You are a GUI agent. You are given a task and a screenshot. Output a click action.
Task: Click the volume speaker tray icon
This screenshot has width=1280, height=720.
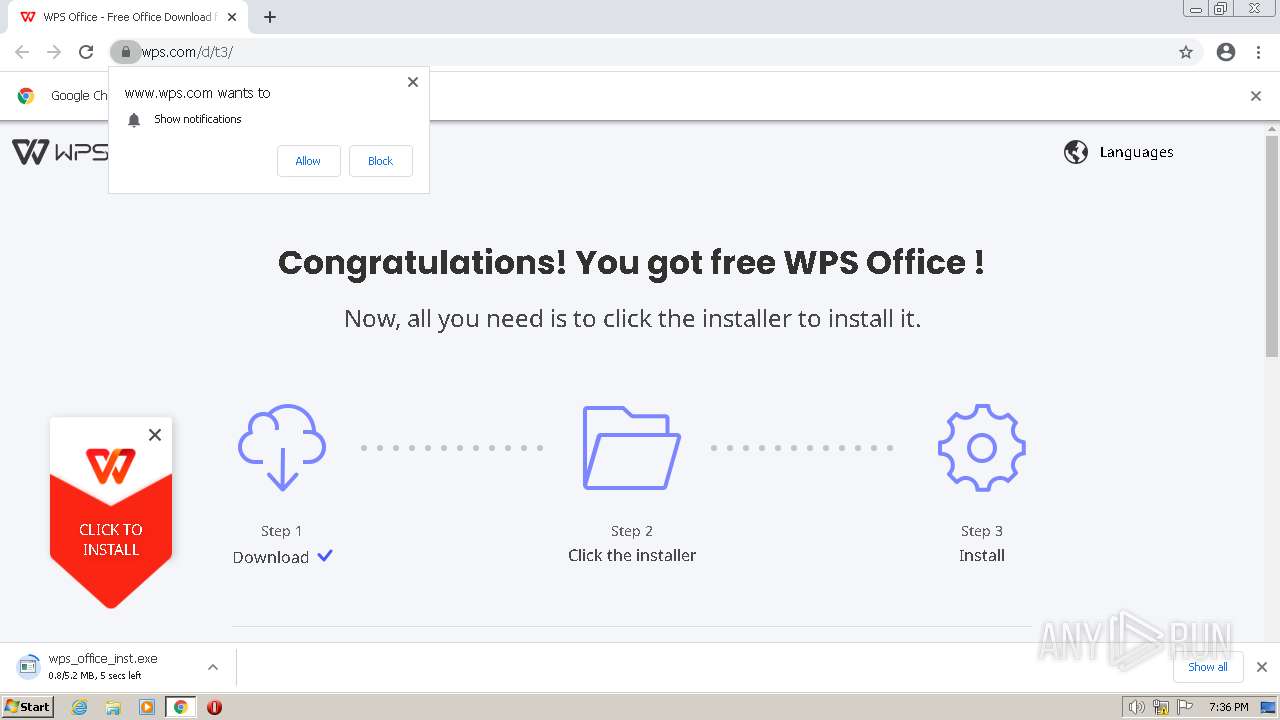[x=1136, y=707]
